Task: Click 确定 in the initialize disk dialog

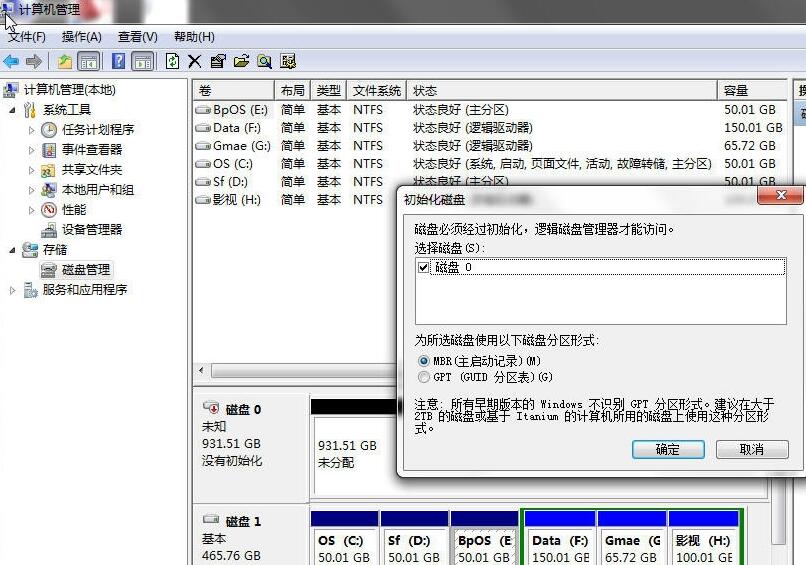Action: tap(668, 449)
